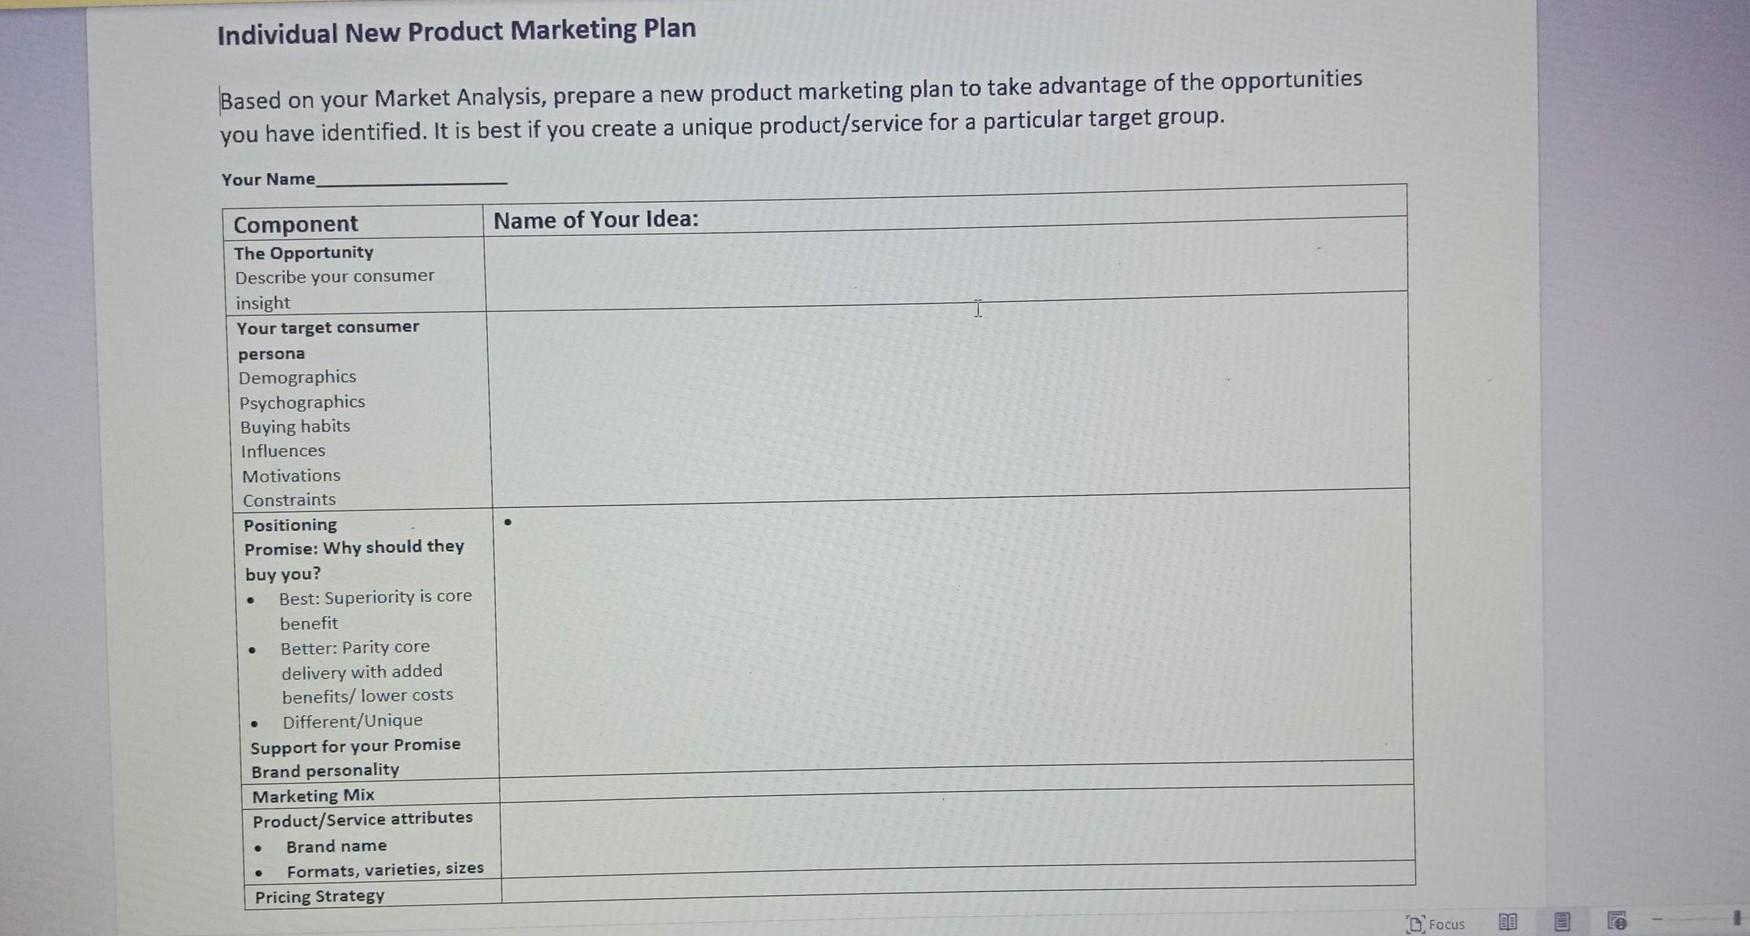Click the Different/Unique bullet text
This screenshot has height=936, width=1750.
click(352, 721)
